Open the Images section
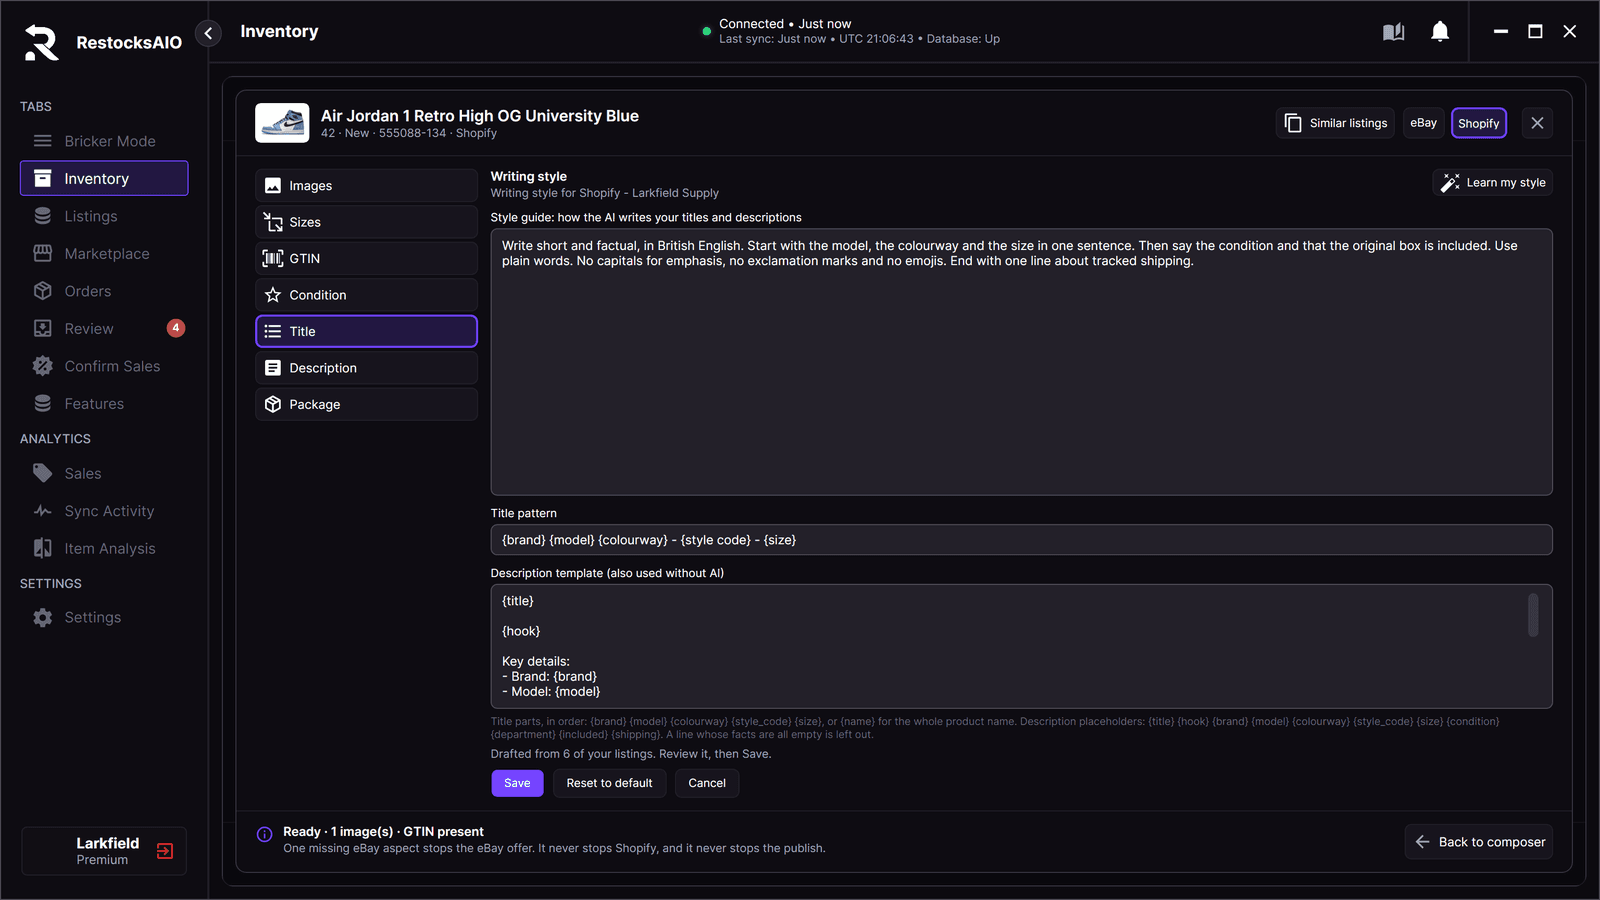1600x900 pixels. coord(366,185)
